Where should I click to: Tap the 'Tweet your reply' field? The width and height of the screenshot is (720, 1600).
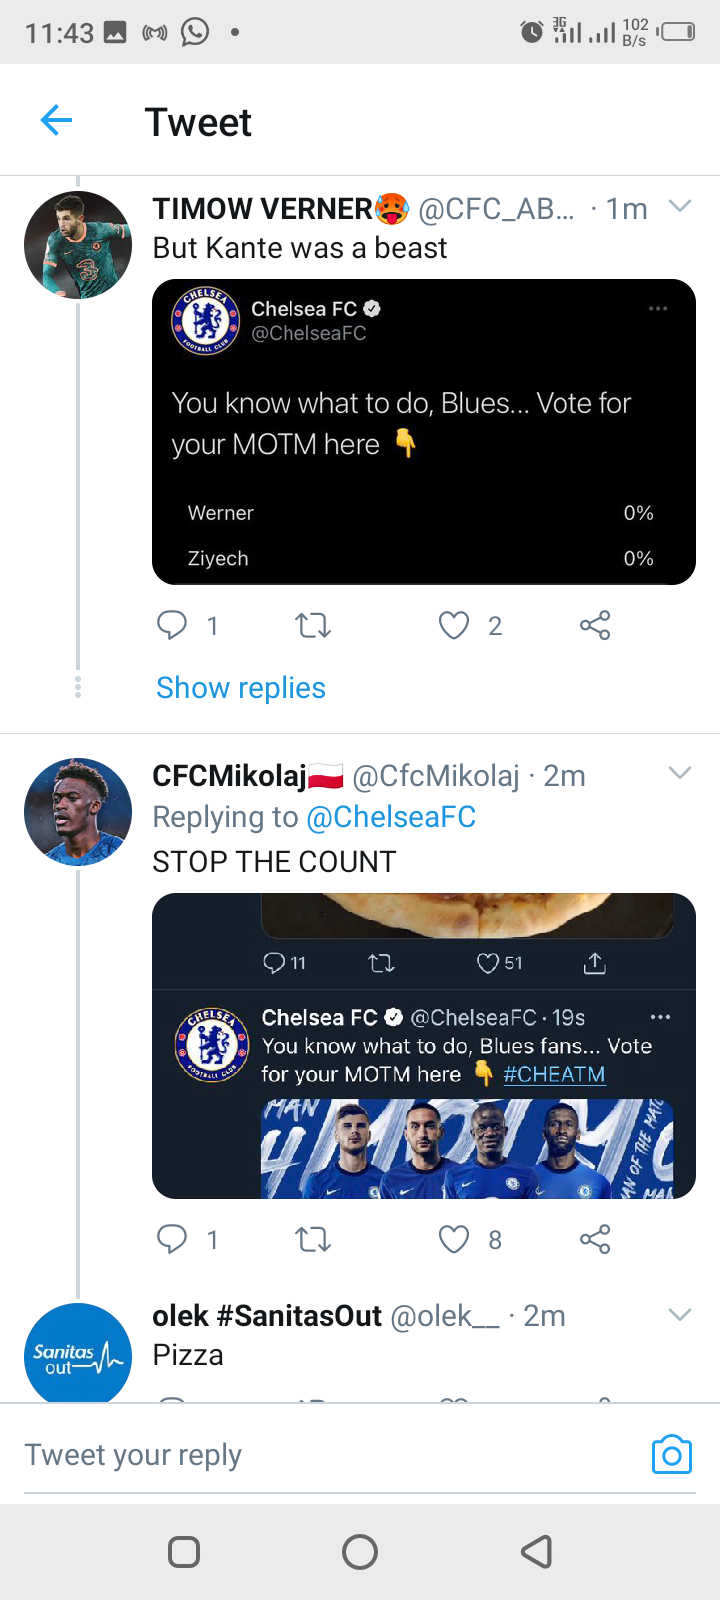tap(330, 1456)
